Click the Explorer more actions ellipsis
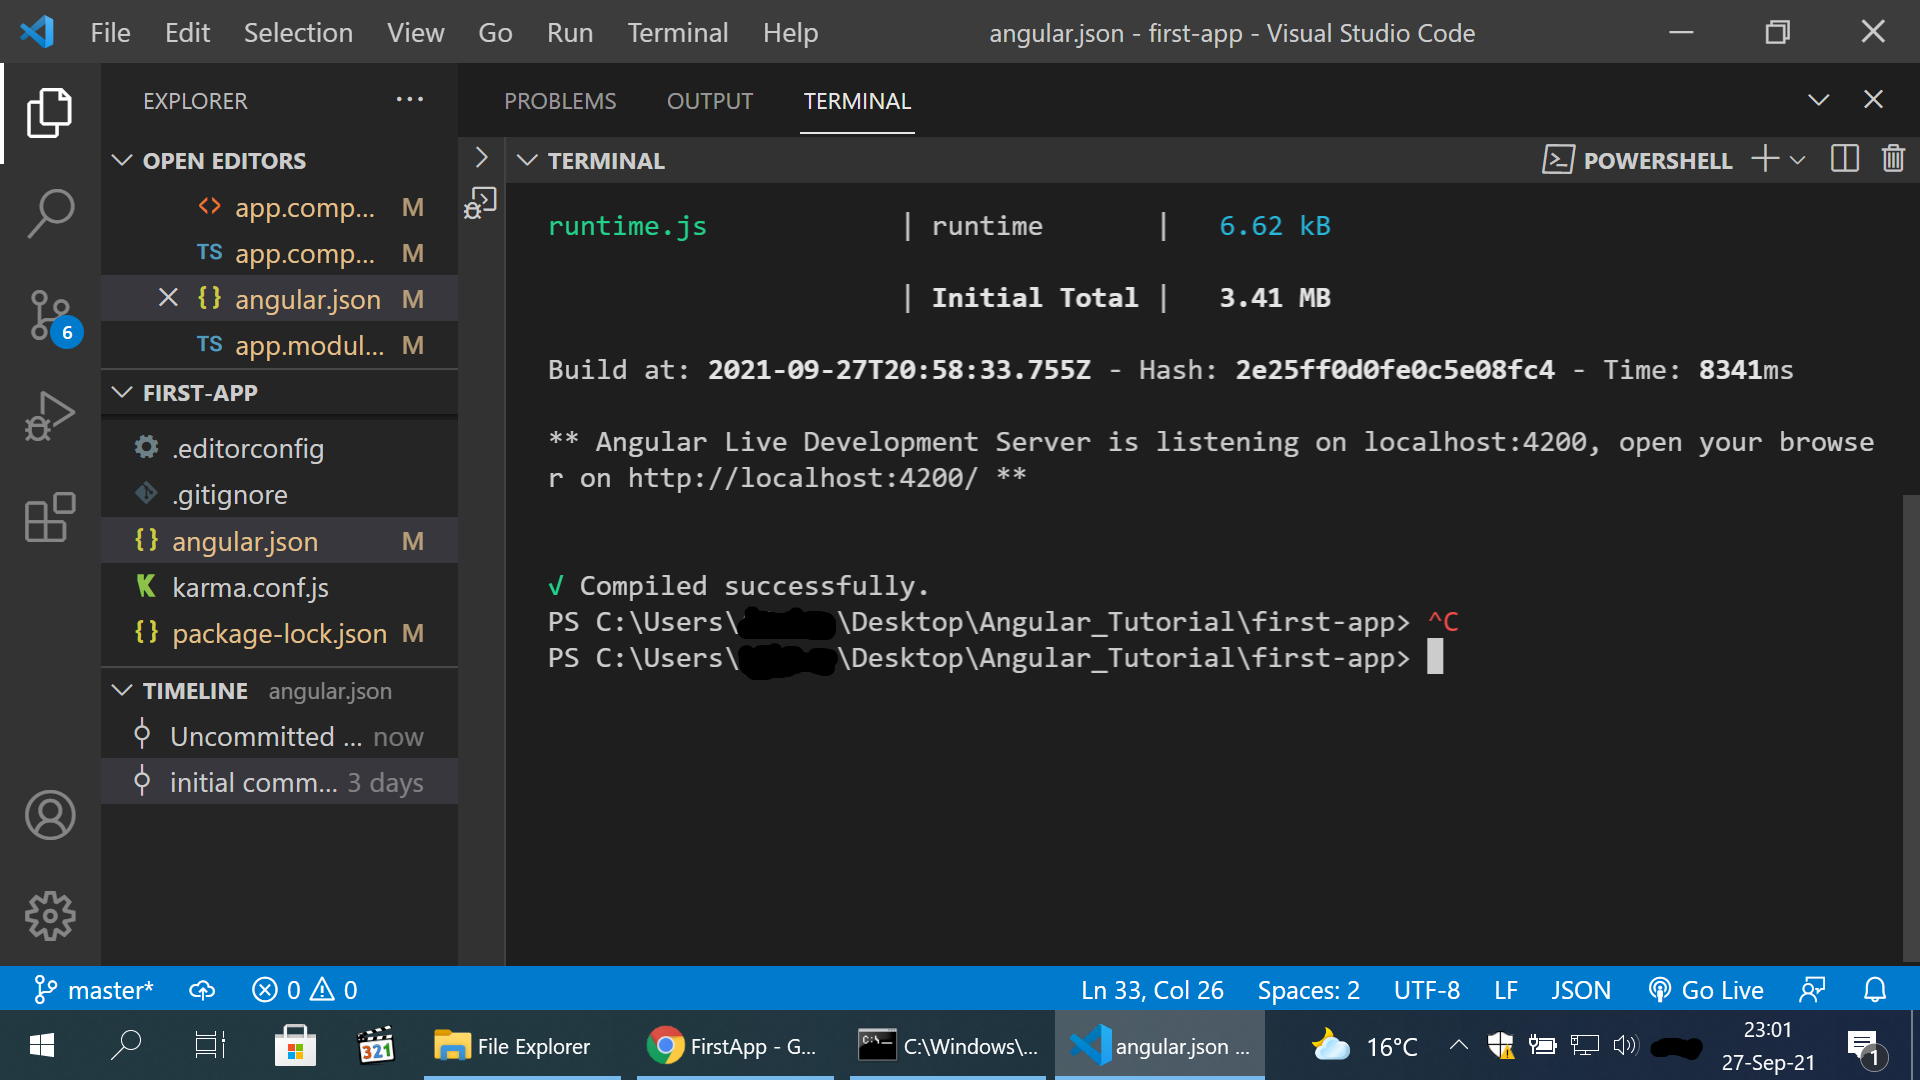The image size is (1920, 1080). click(x=410, y=100)
